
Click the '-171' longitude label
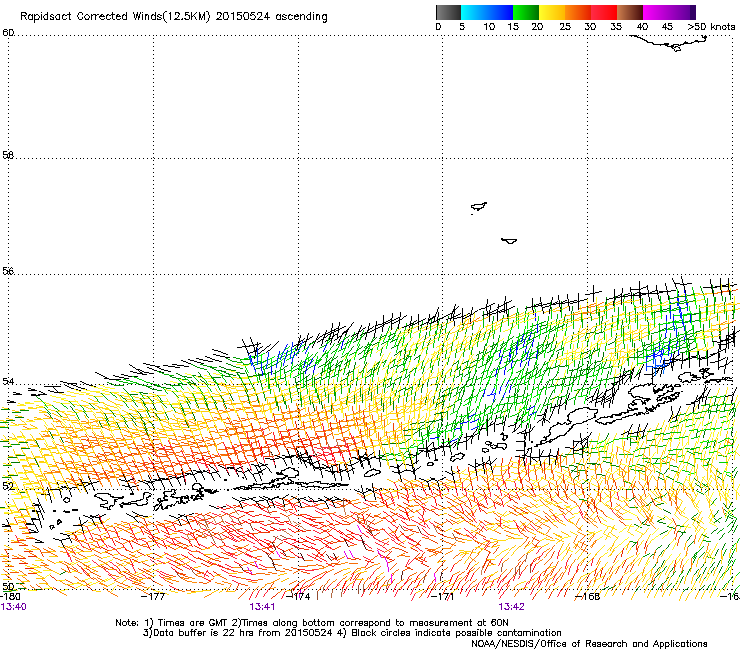pyautogui.click(x=443, y=597)
